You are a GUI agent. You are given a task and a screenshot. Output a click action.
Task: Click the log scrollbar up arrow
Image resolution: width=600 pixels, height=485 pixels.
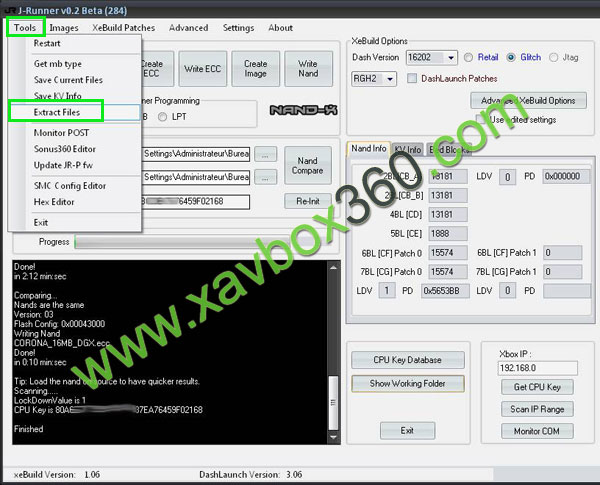tap(333, 268)
